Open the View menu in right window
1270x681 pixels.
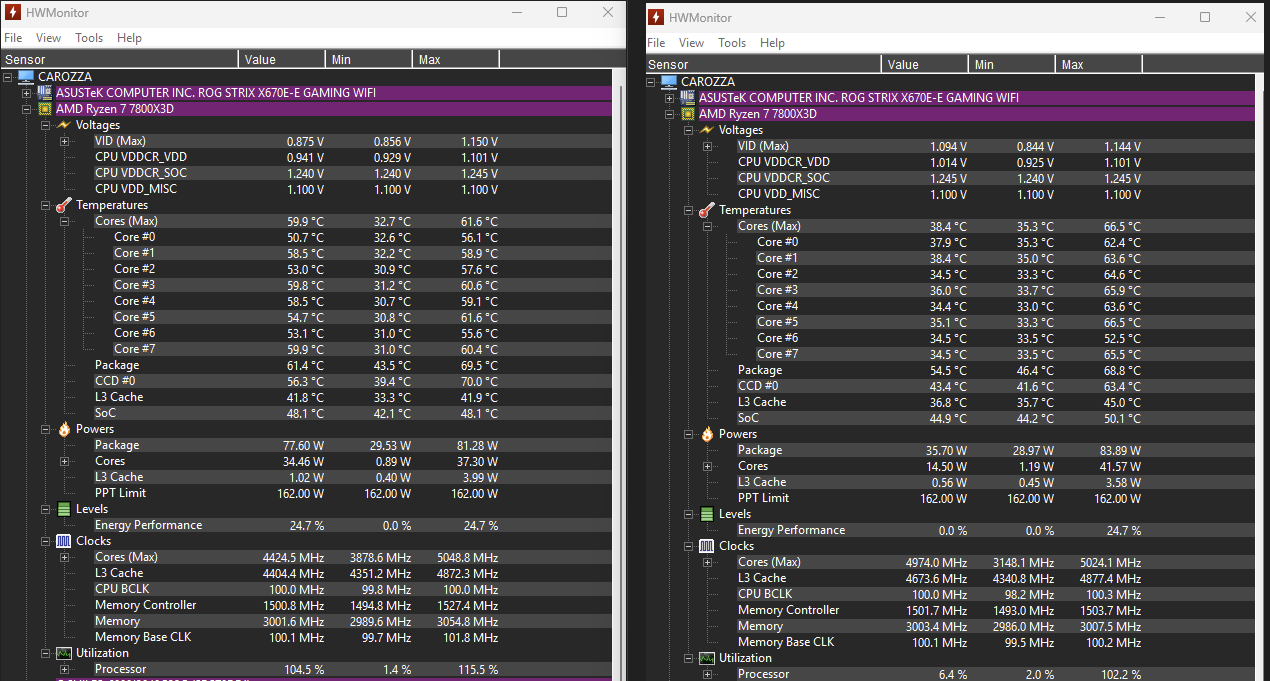(x=691, y=43)
